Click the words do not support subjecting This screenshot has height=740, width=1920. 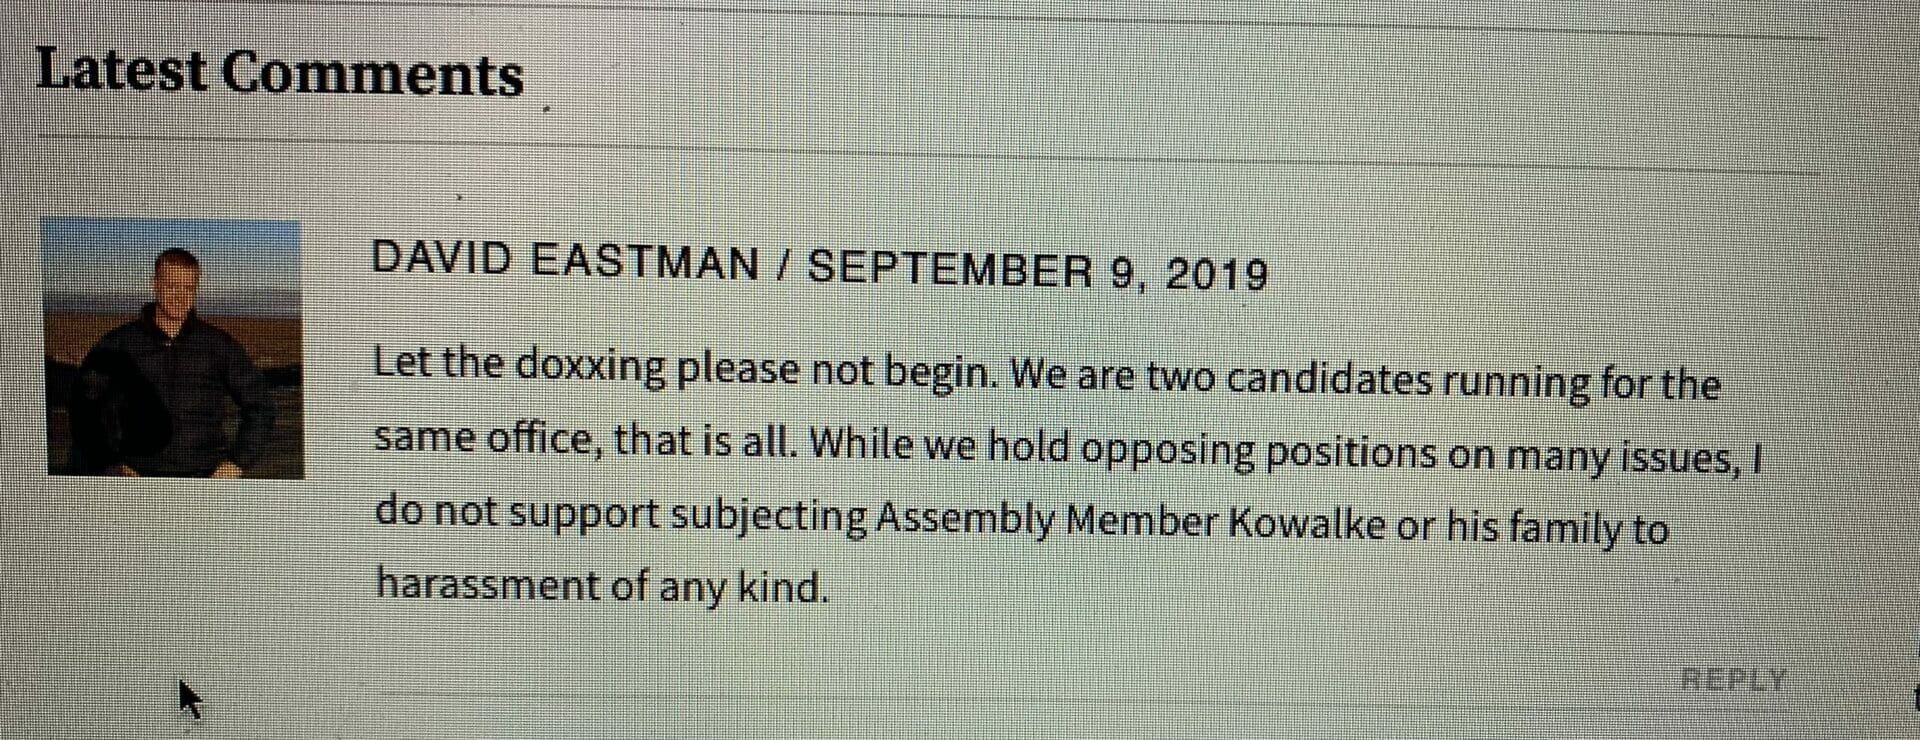pyautogui.click(x=621, y=514)
